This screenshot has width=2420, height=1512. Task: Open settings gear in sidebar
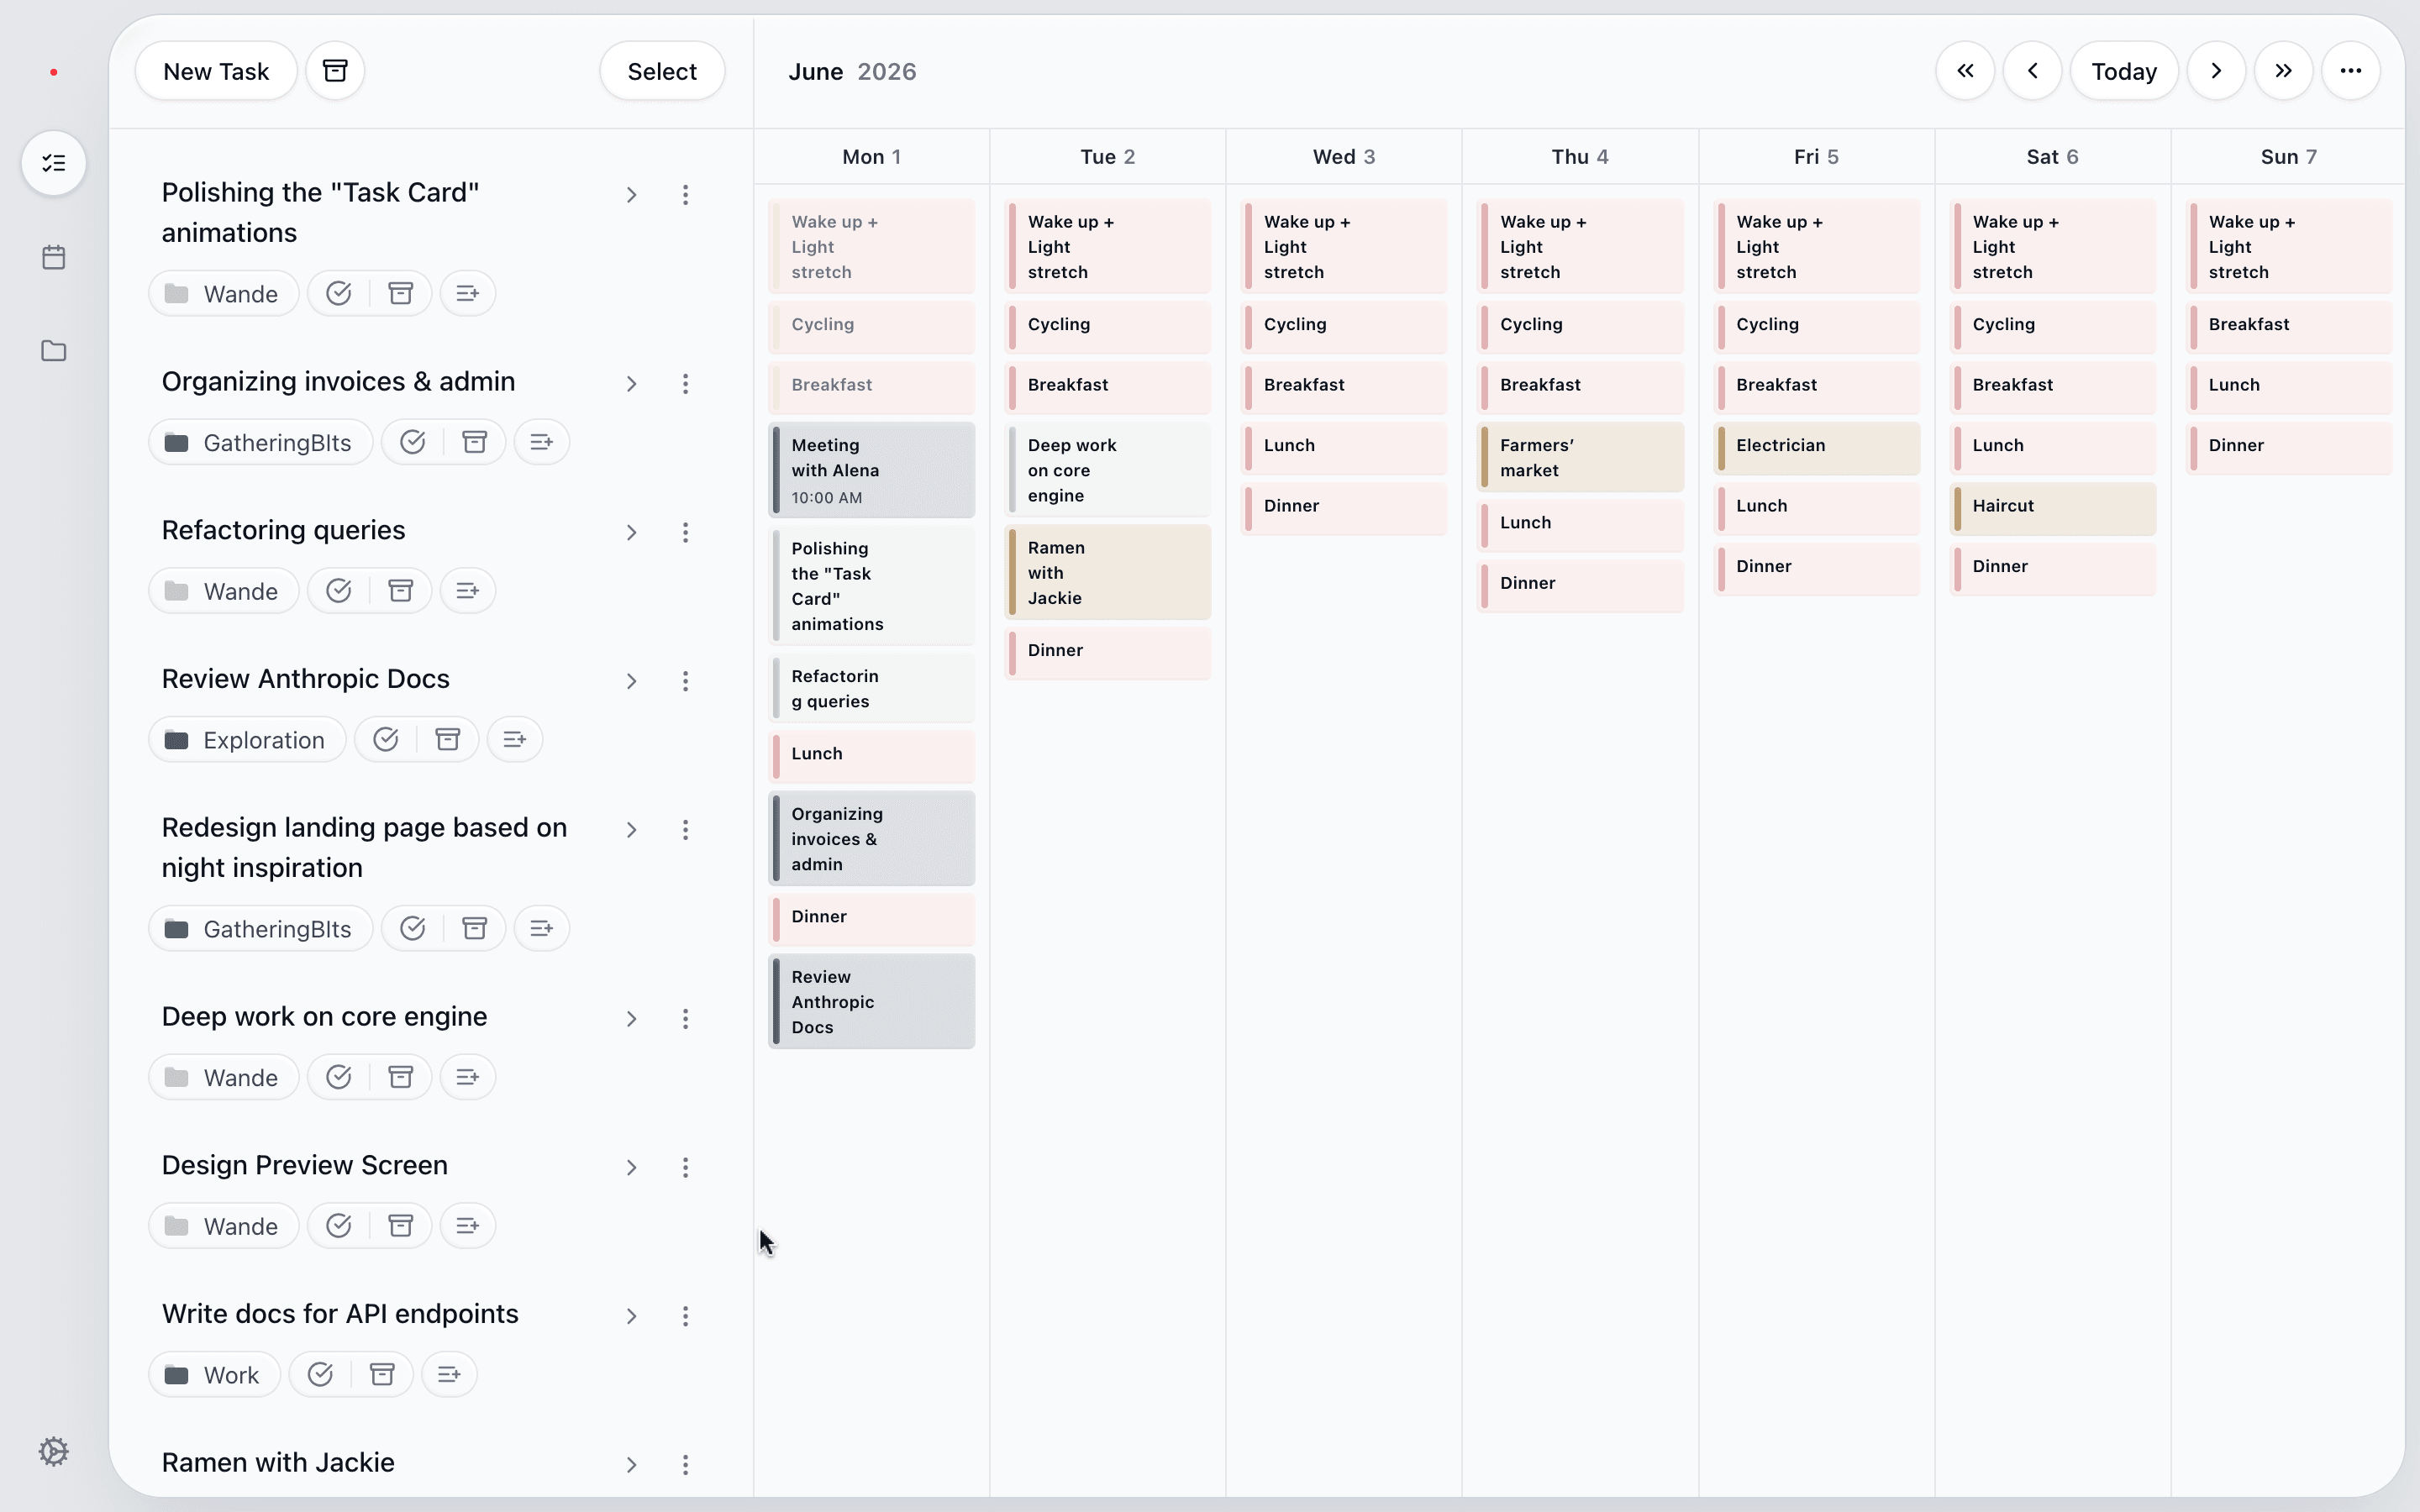click(54, 1451)
